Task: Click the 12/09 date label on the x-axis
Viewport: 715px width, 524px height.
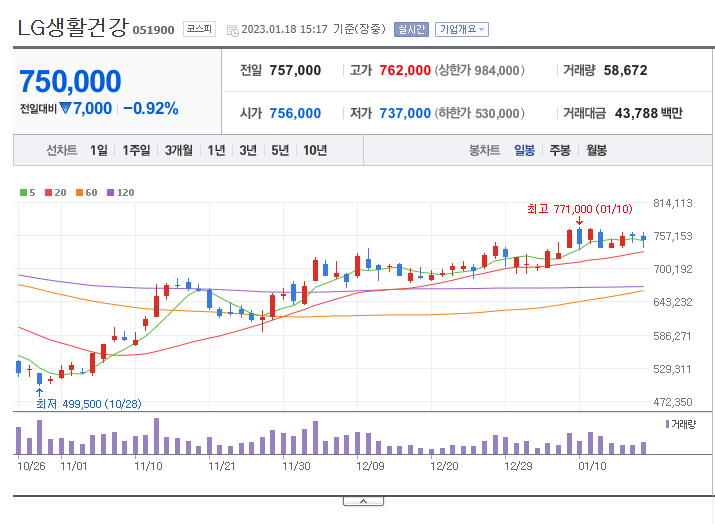Action: tap(370, 466)
